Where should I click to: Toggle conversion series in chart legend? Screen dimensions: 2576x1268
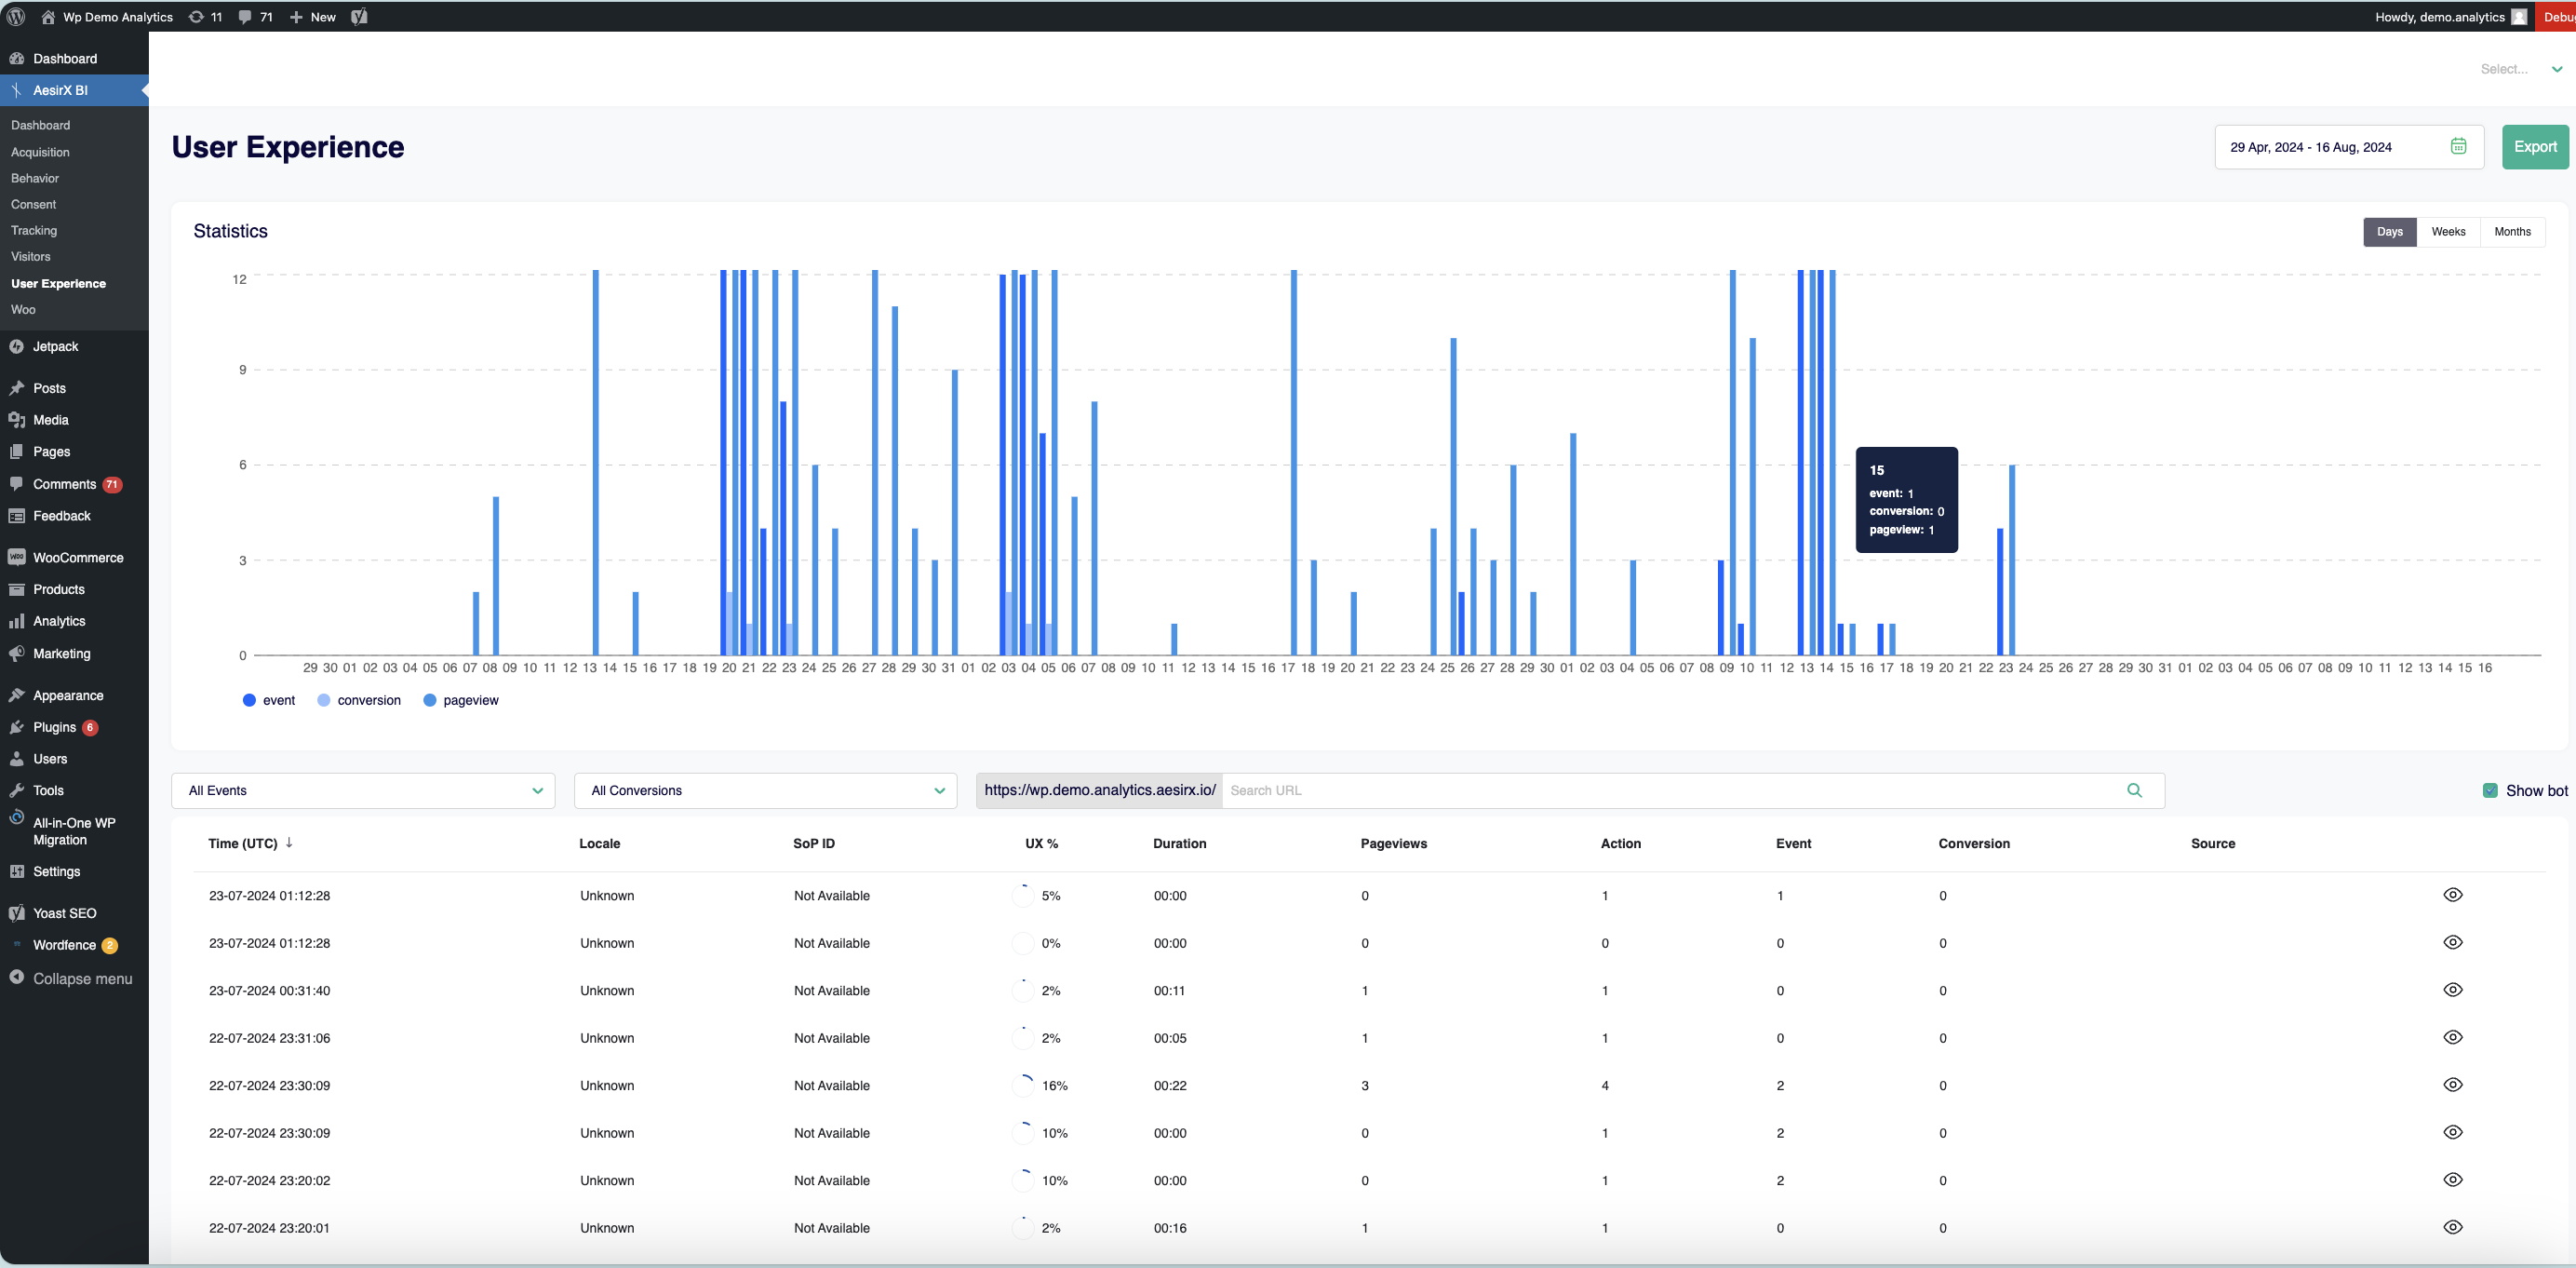pyautogui.click(x=359, y=700)
